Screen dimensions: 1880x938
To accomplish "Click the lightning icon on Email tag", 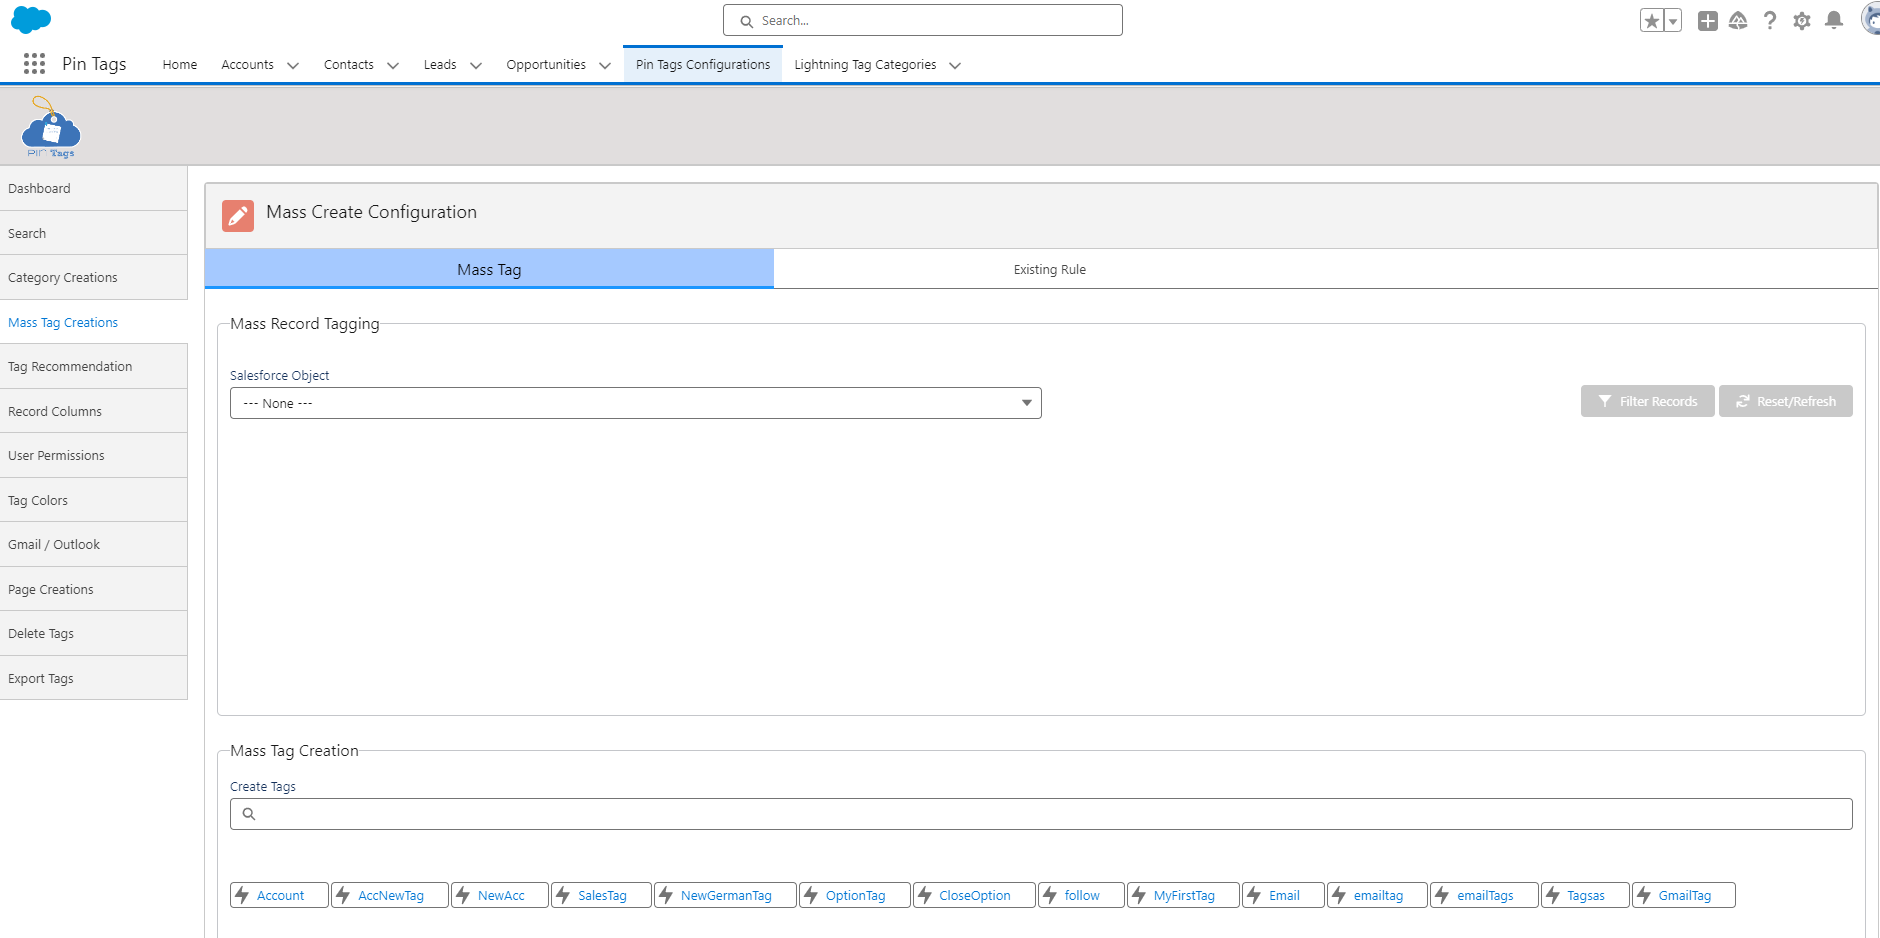I will 1254,895.
